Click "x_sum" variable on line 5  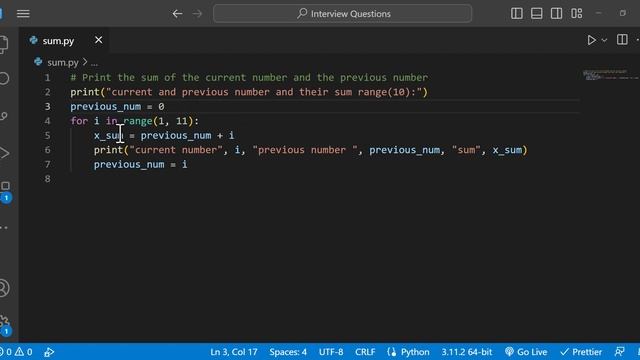pos(109,136)
